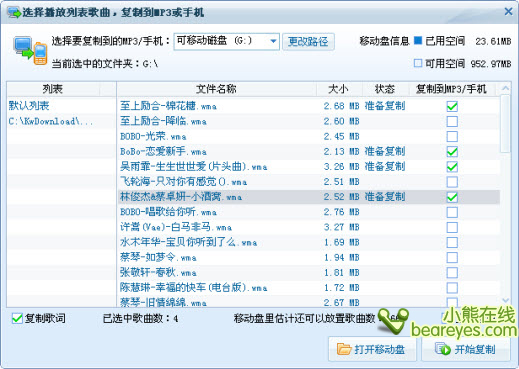Click the empty 可用空间 legend square
The image size is (519, 369).
click(418, 63)
